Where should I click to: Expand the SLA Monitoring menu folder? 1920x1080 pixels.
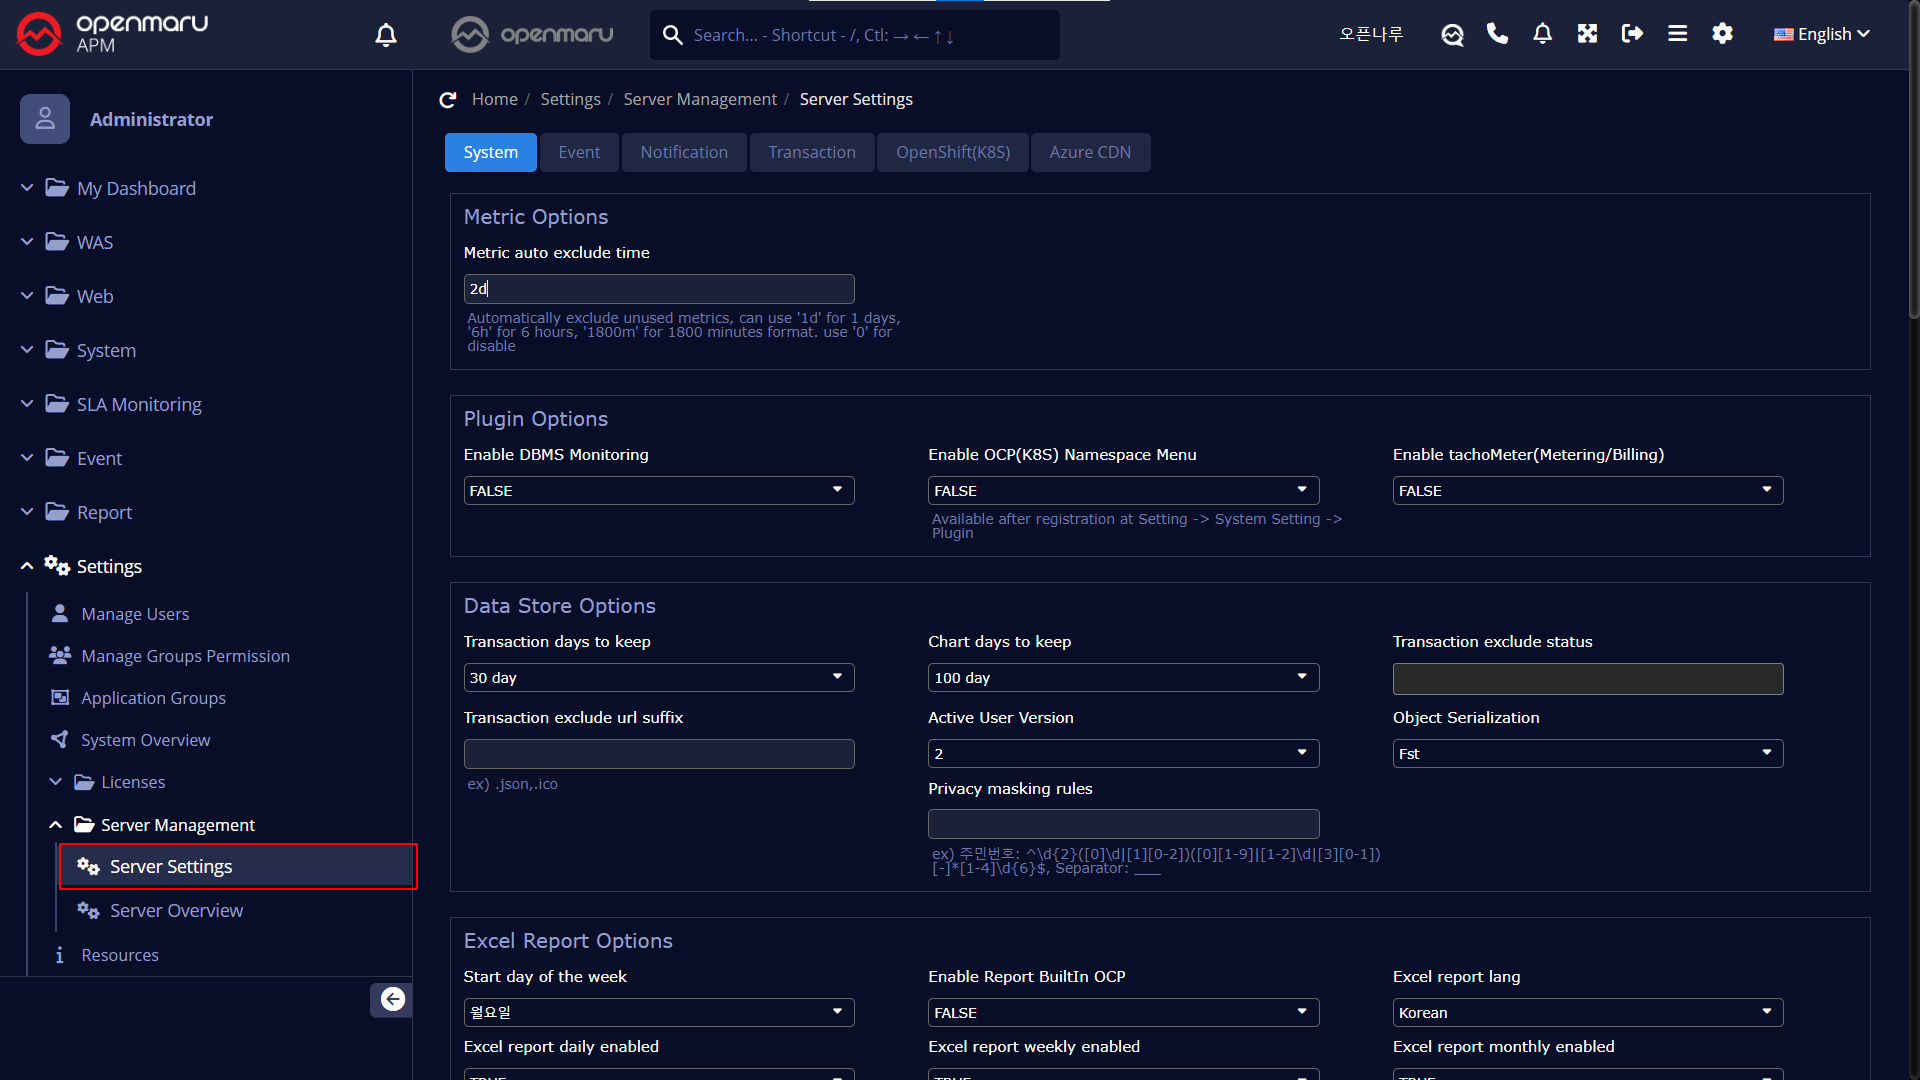[x=139, y=404]
